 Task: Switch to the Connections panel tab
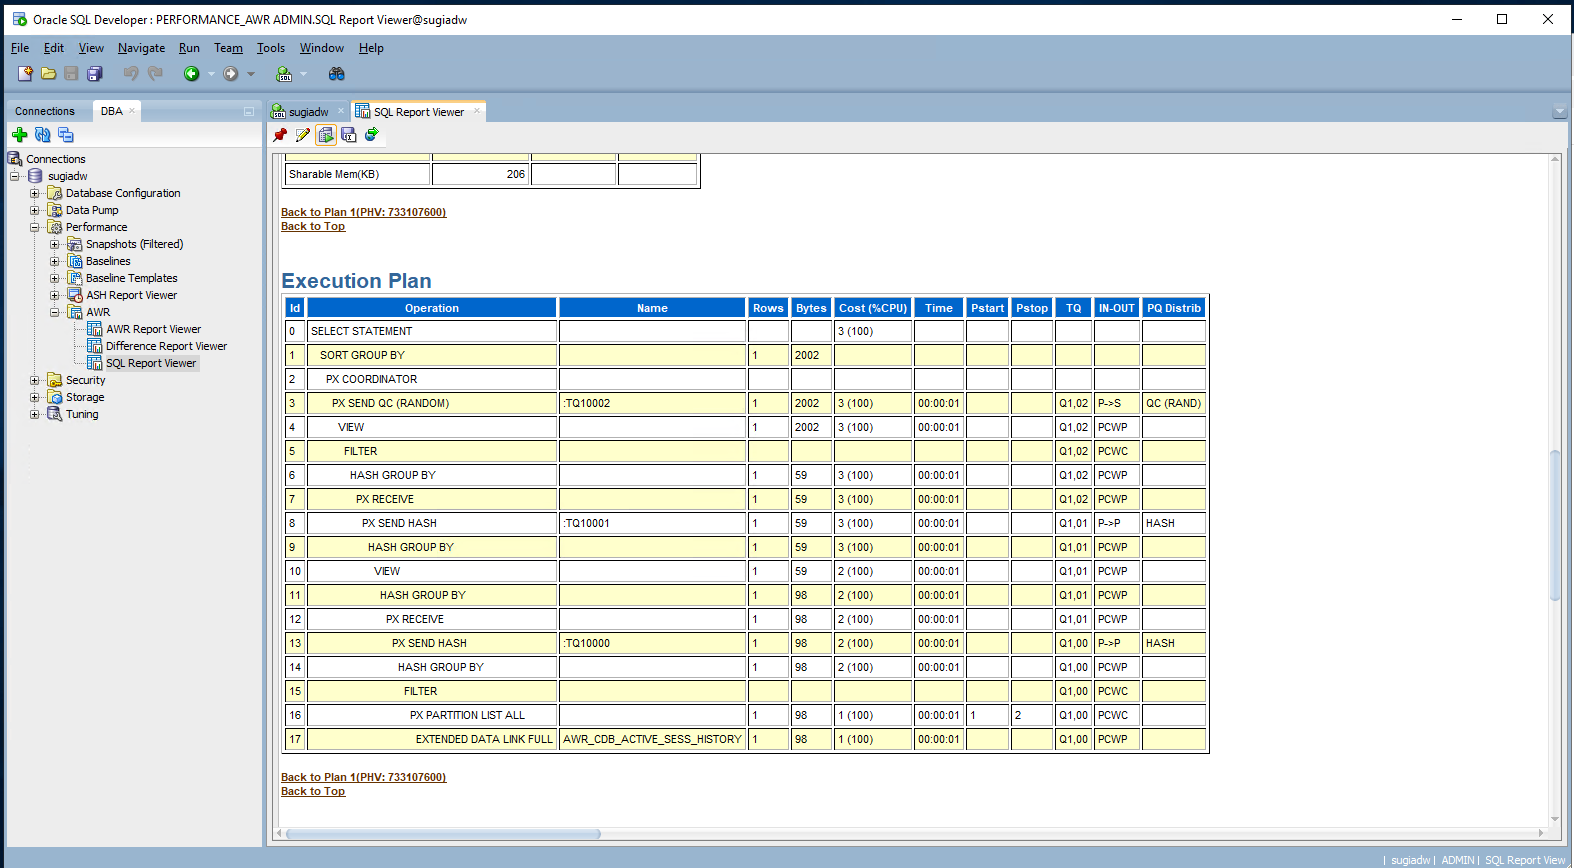pos(45,111)
